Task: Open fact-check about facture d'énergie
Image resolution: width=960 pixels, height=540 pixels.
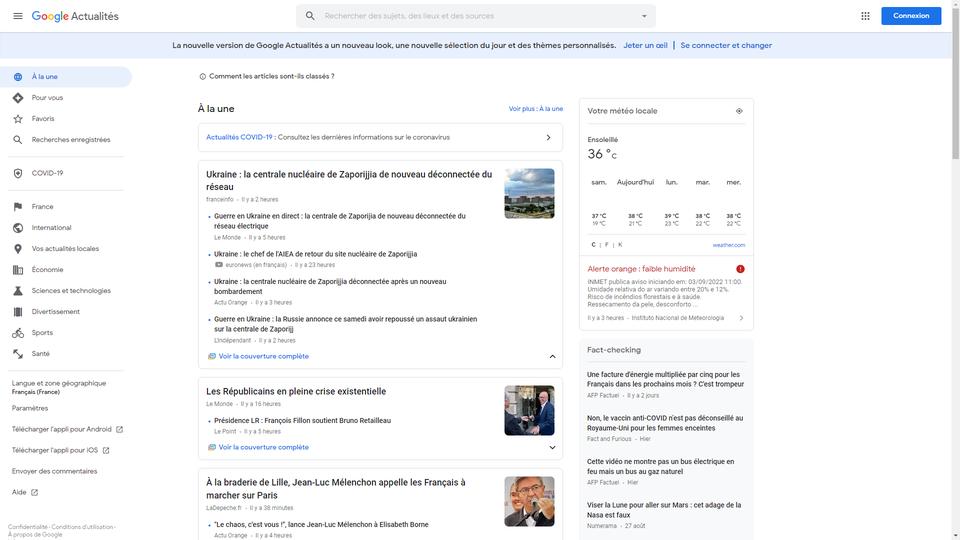Action: pyautogui.click(x=666, y=380)
